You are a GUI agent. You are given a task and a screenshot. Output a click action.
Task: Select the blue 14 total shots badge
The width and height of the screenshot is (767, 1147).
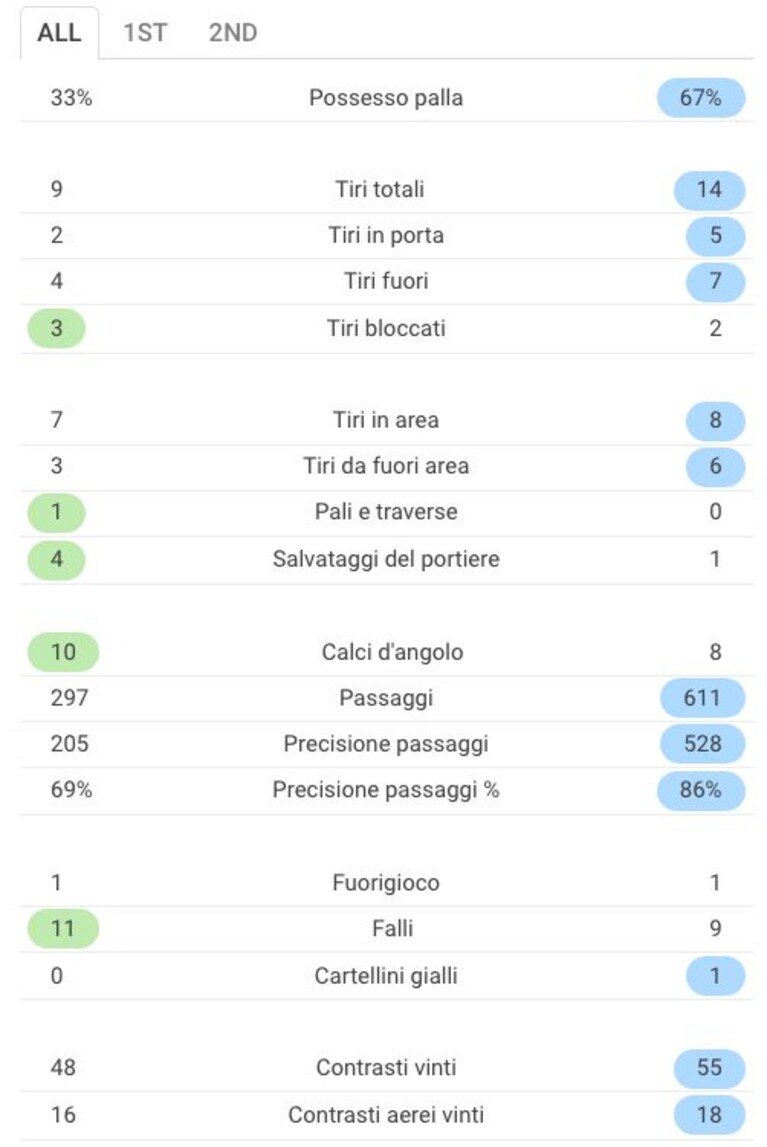(x=709, y=190)
